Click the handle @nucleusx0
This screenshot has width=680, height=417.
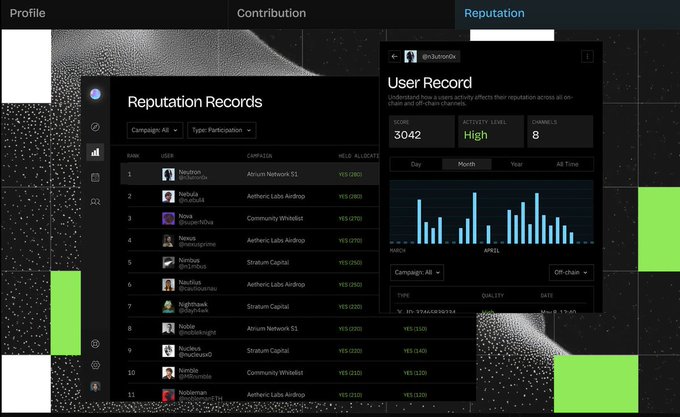(x=195, y=354)
